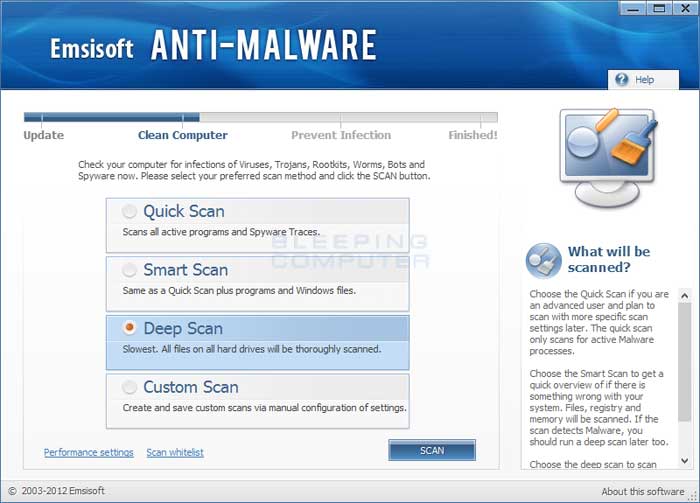This screenshot has height=503, width=700.
Task: Click the window resize grip in corner
Action: (693, 495)
